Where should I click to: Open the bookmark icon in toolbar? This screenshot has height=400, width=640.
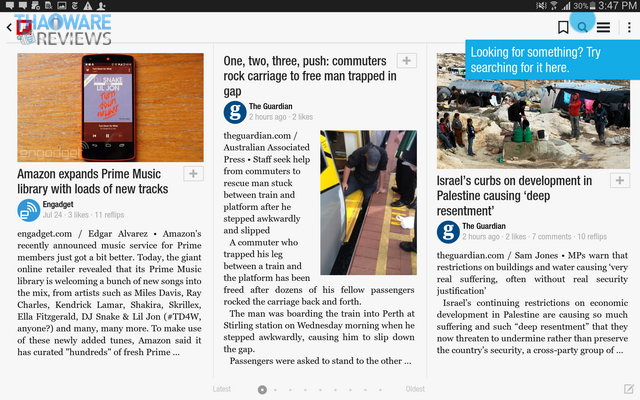(563, 27)
